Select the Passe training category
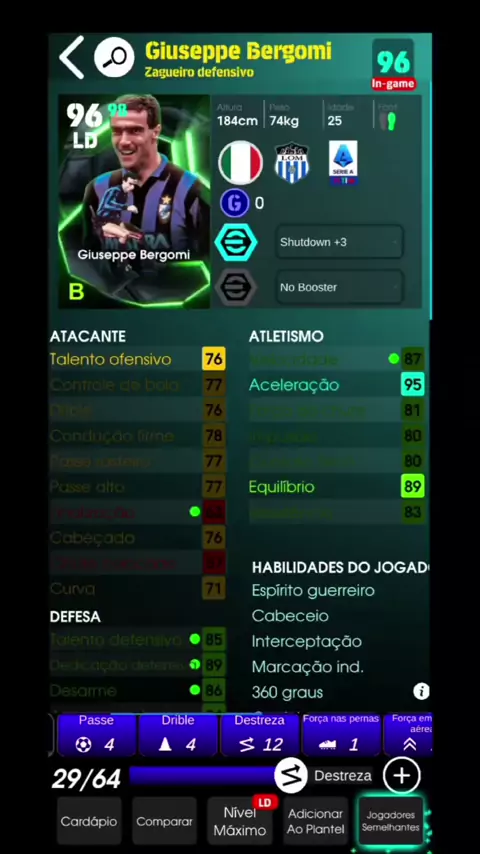Viewport: 480px width, 854px height. click(96, 735)
